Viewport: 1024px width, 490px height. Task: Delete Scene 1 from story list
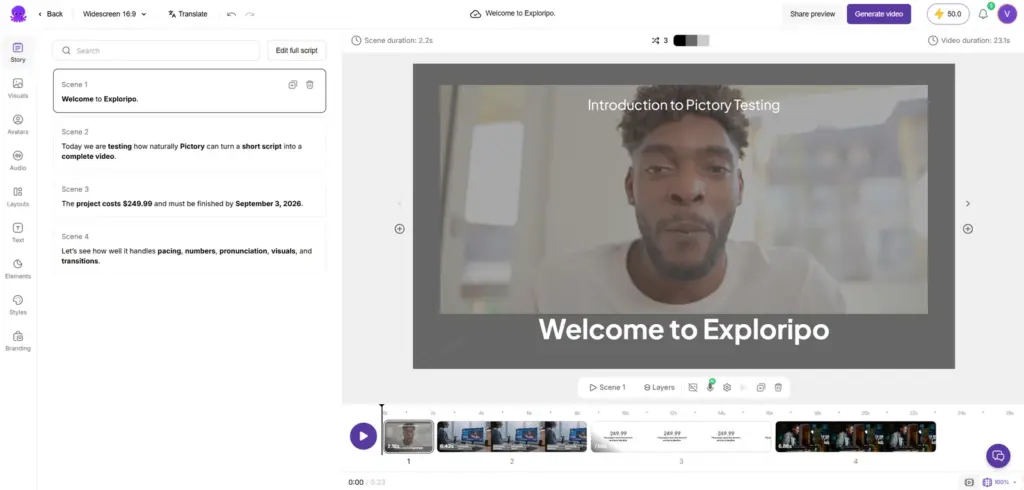coord(310,84)
